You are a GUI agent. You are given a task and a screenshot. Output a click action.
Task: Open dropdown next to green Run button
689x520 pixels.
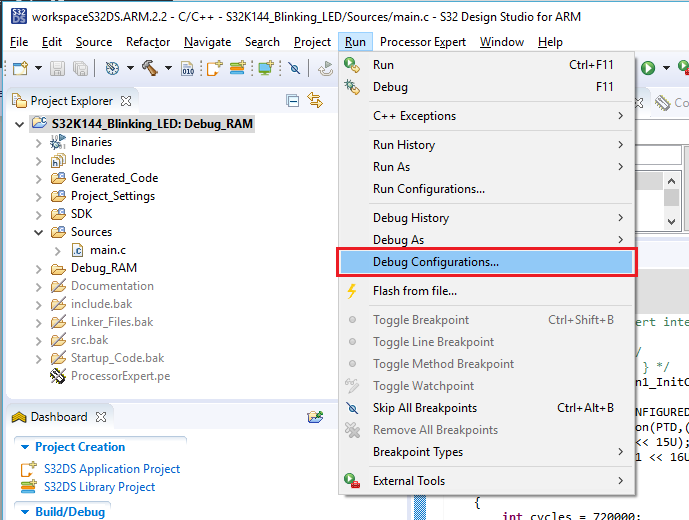pos(666,68)
